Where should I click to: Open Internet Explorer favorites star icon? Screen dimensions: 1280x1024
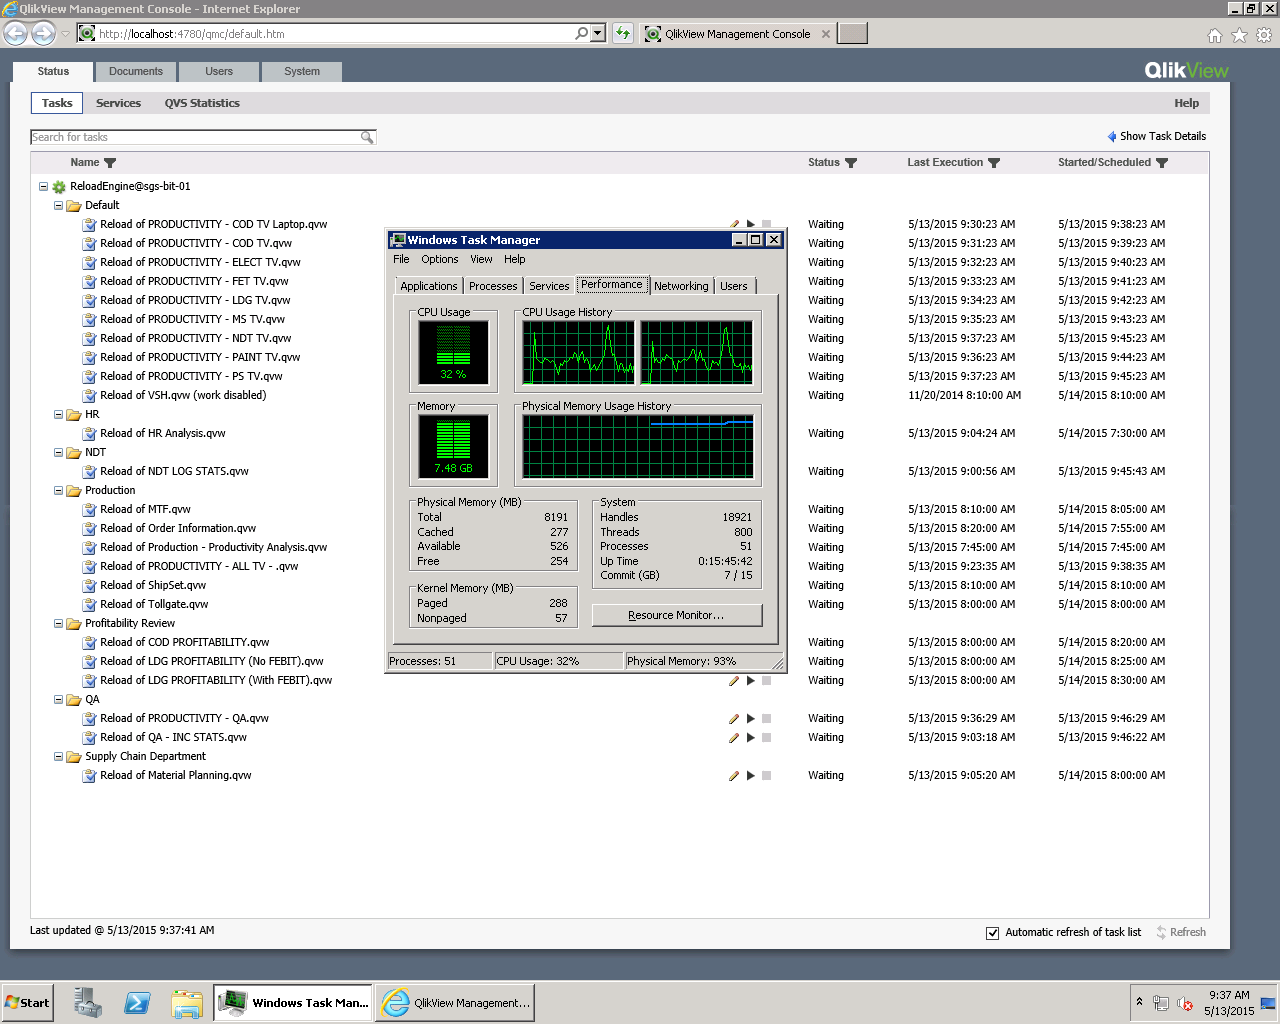coord(1239,35)
